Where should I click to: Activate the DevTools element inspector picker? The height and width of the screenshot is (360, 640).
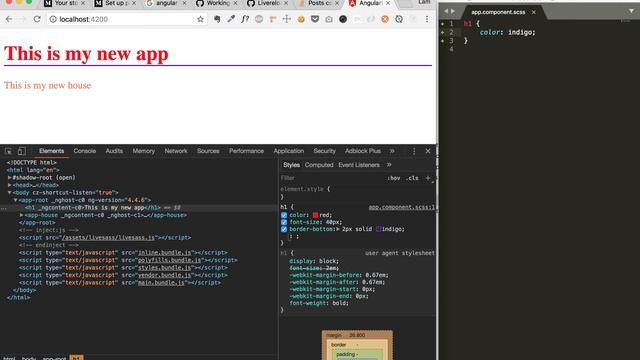8,151
